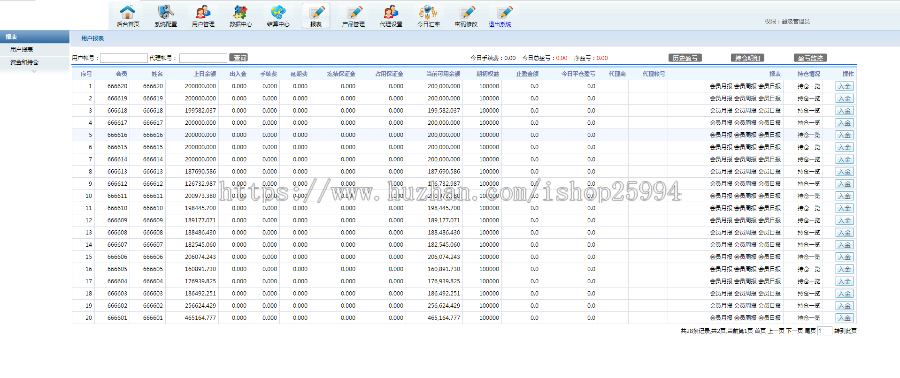The height and width of the screenshot is (378, 900).
Task: Click rightmost gray button above table
Action: [810, 58]
